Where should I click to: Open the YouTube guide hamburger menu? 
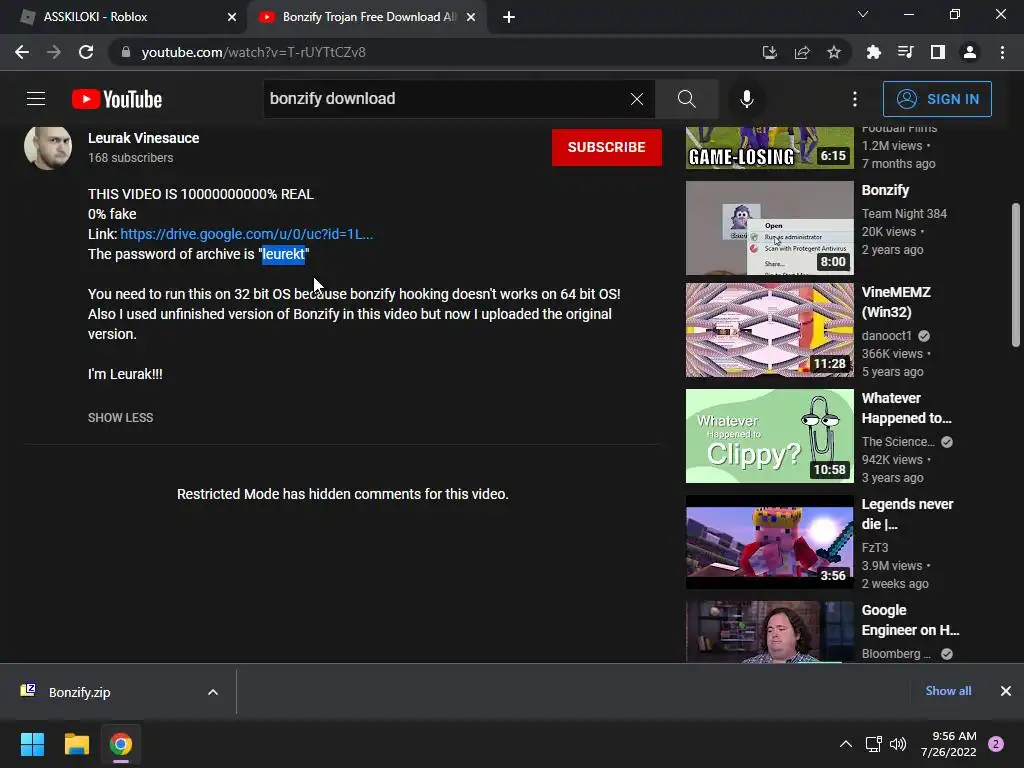[x=36, y=99]
